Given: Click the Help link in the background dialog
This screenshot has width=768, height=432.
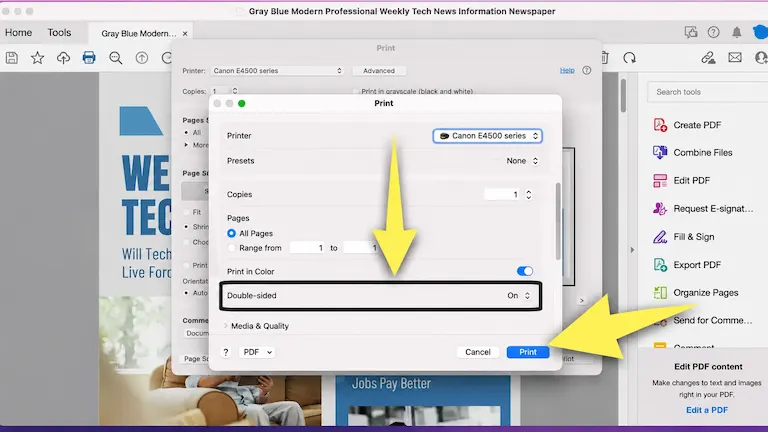Looking at the screenshot, I should coord(567,71).
